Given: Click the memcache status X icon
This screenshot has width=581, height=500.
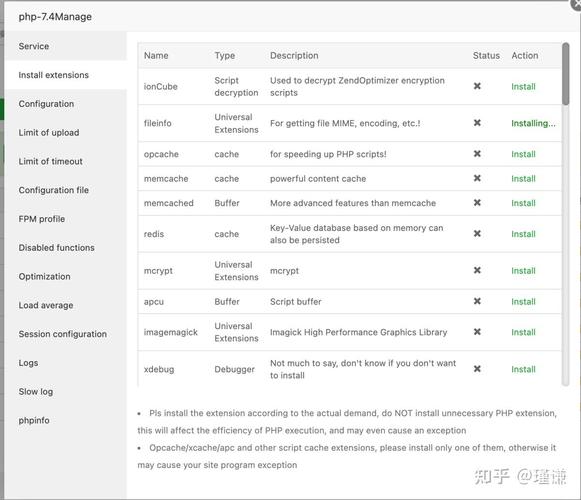Looking at the screenshot, I should coord(477,178).
